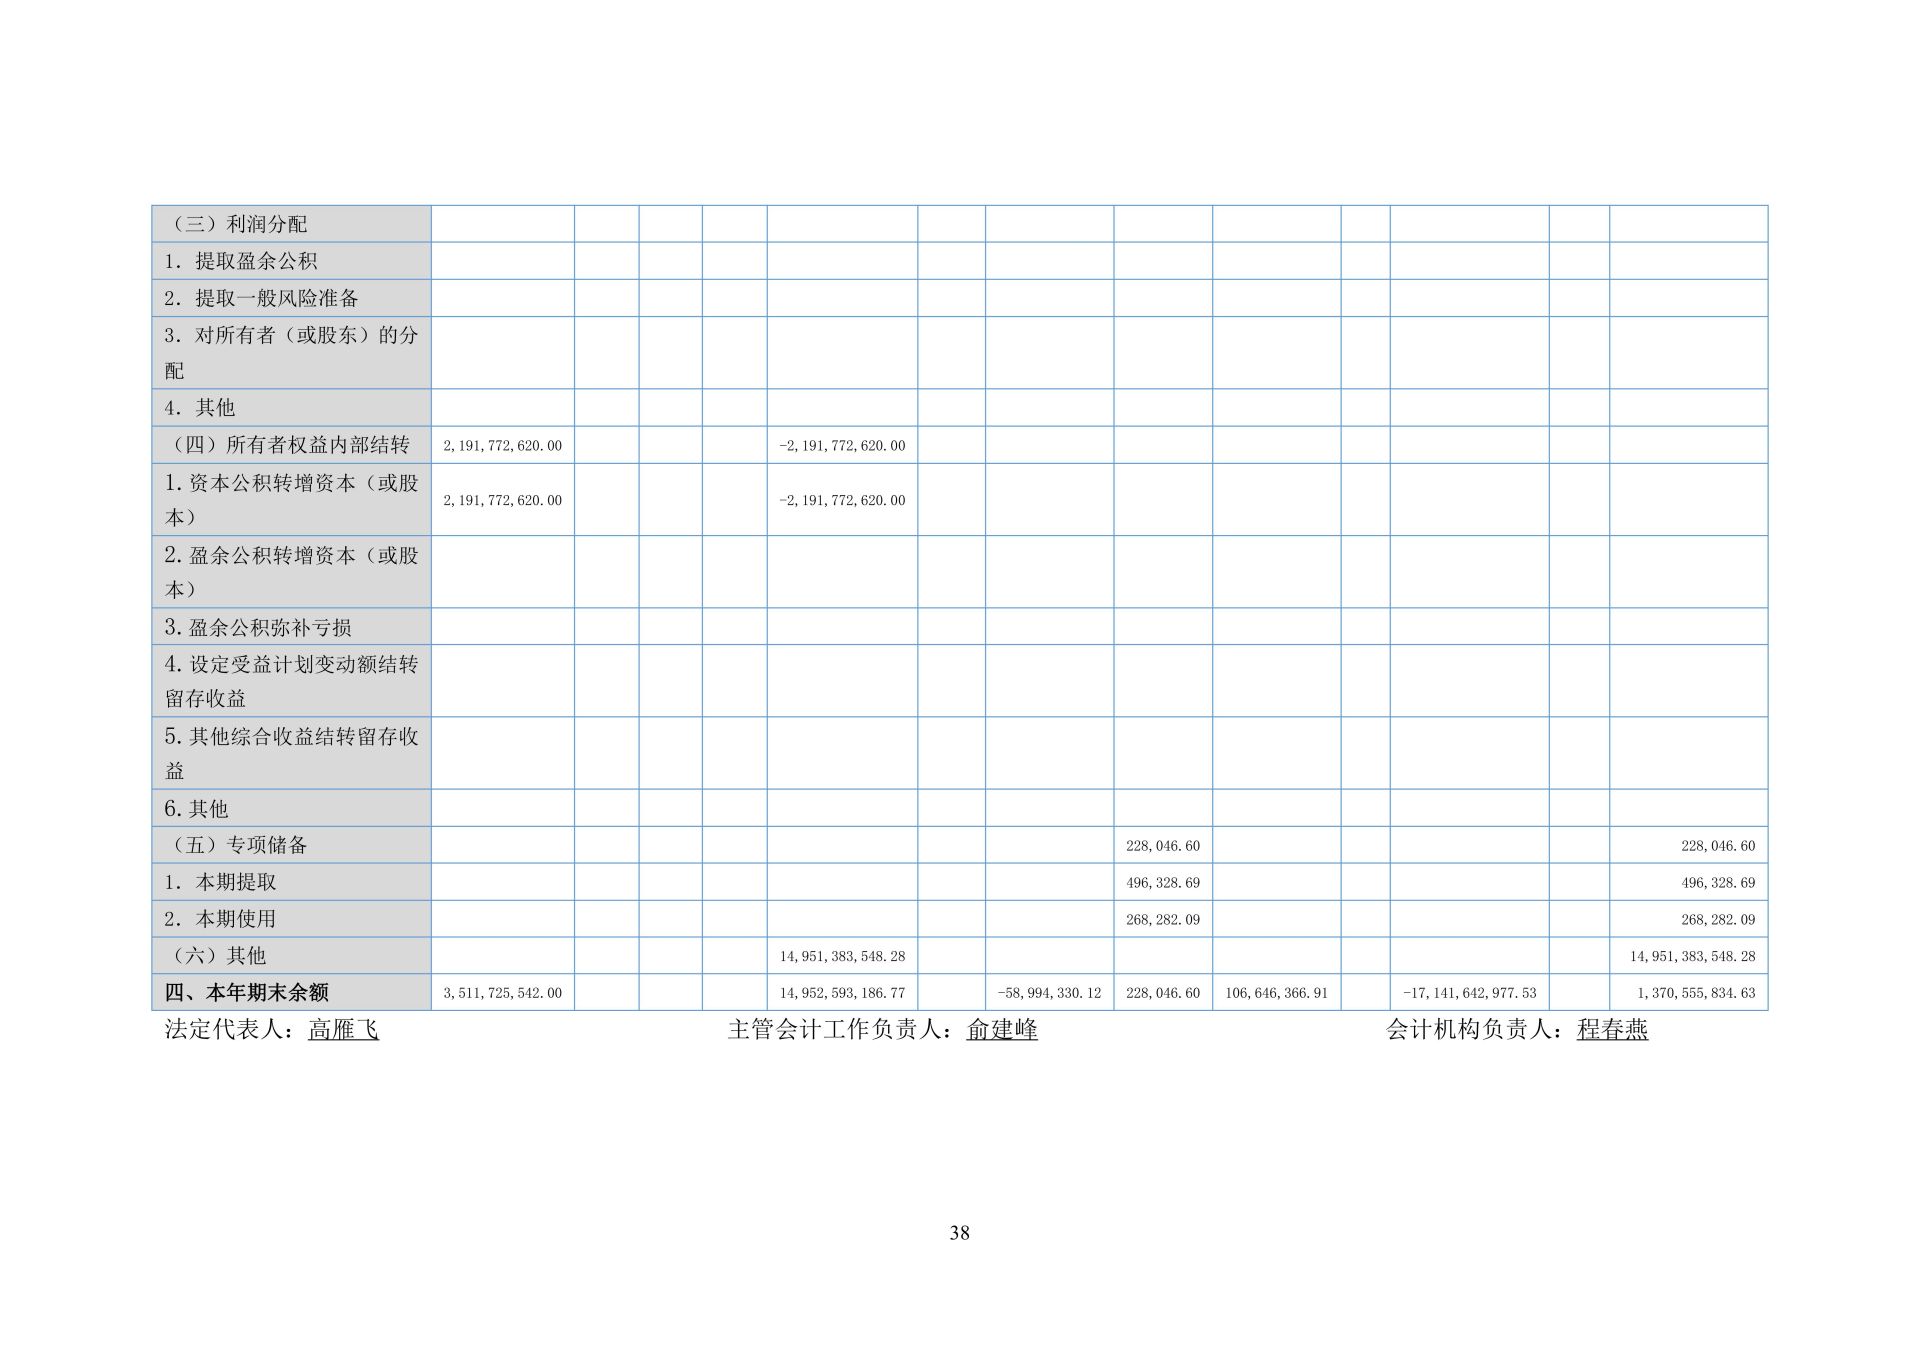Click the 本年期末余额 row header
Image resolution: width=1920 pixels, height=1357 pixels.
[246, 993]
